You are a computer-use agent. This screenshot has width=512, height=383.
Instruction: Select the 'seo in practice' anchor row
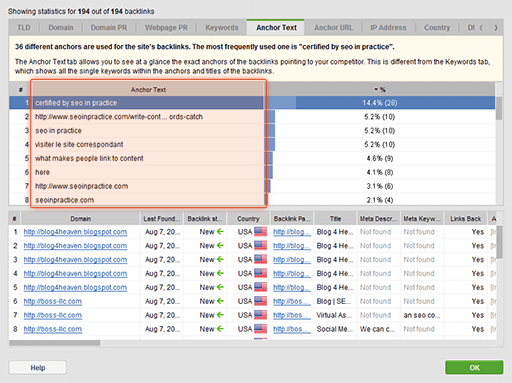tap(252, 130)
